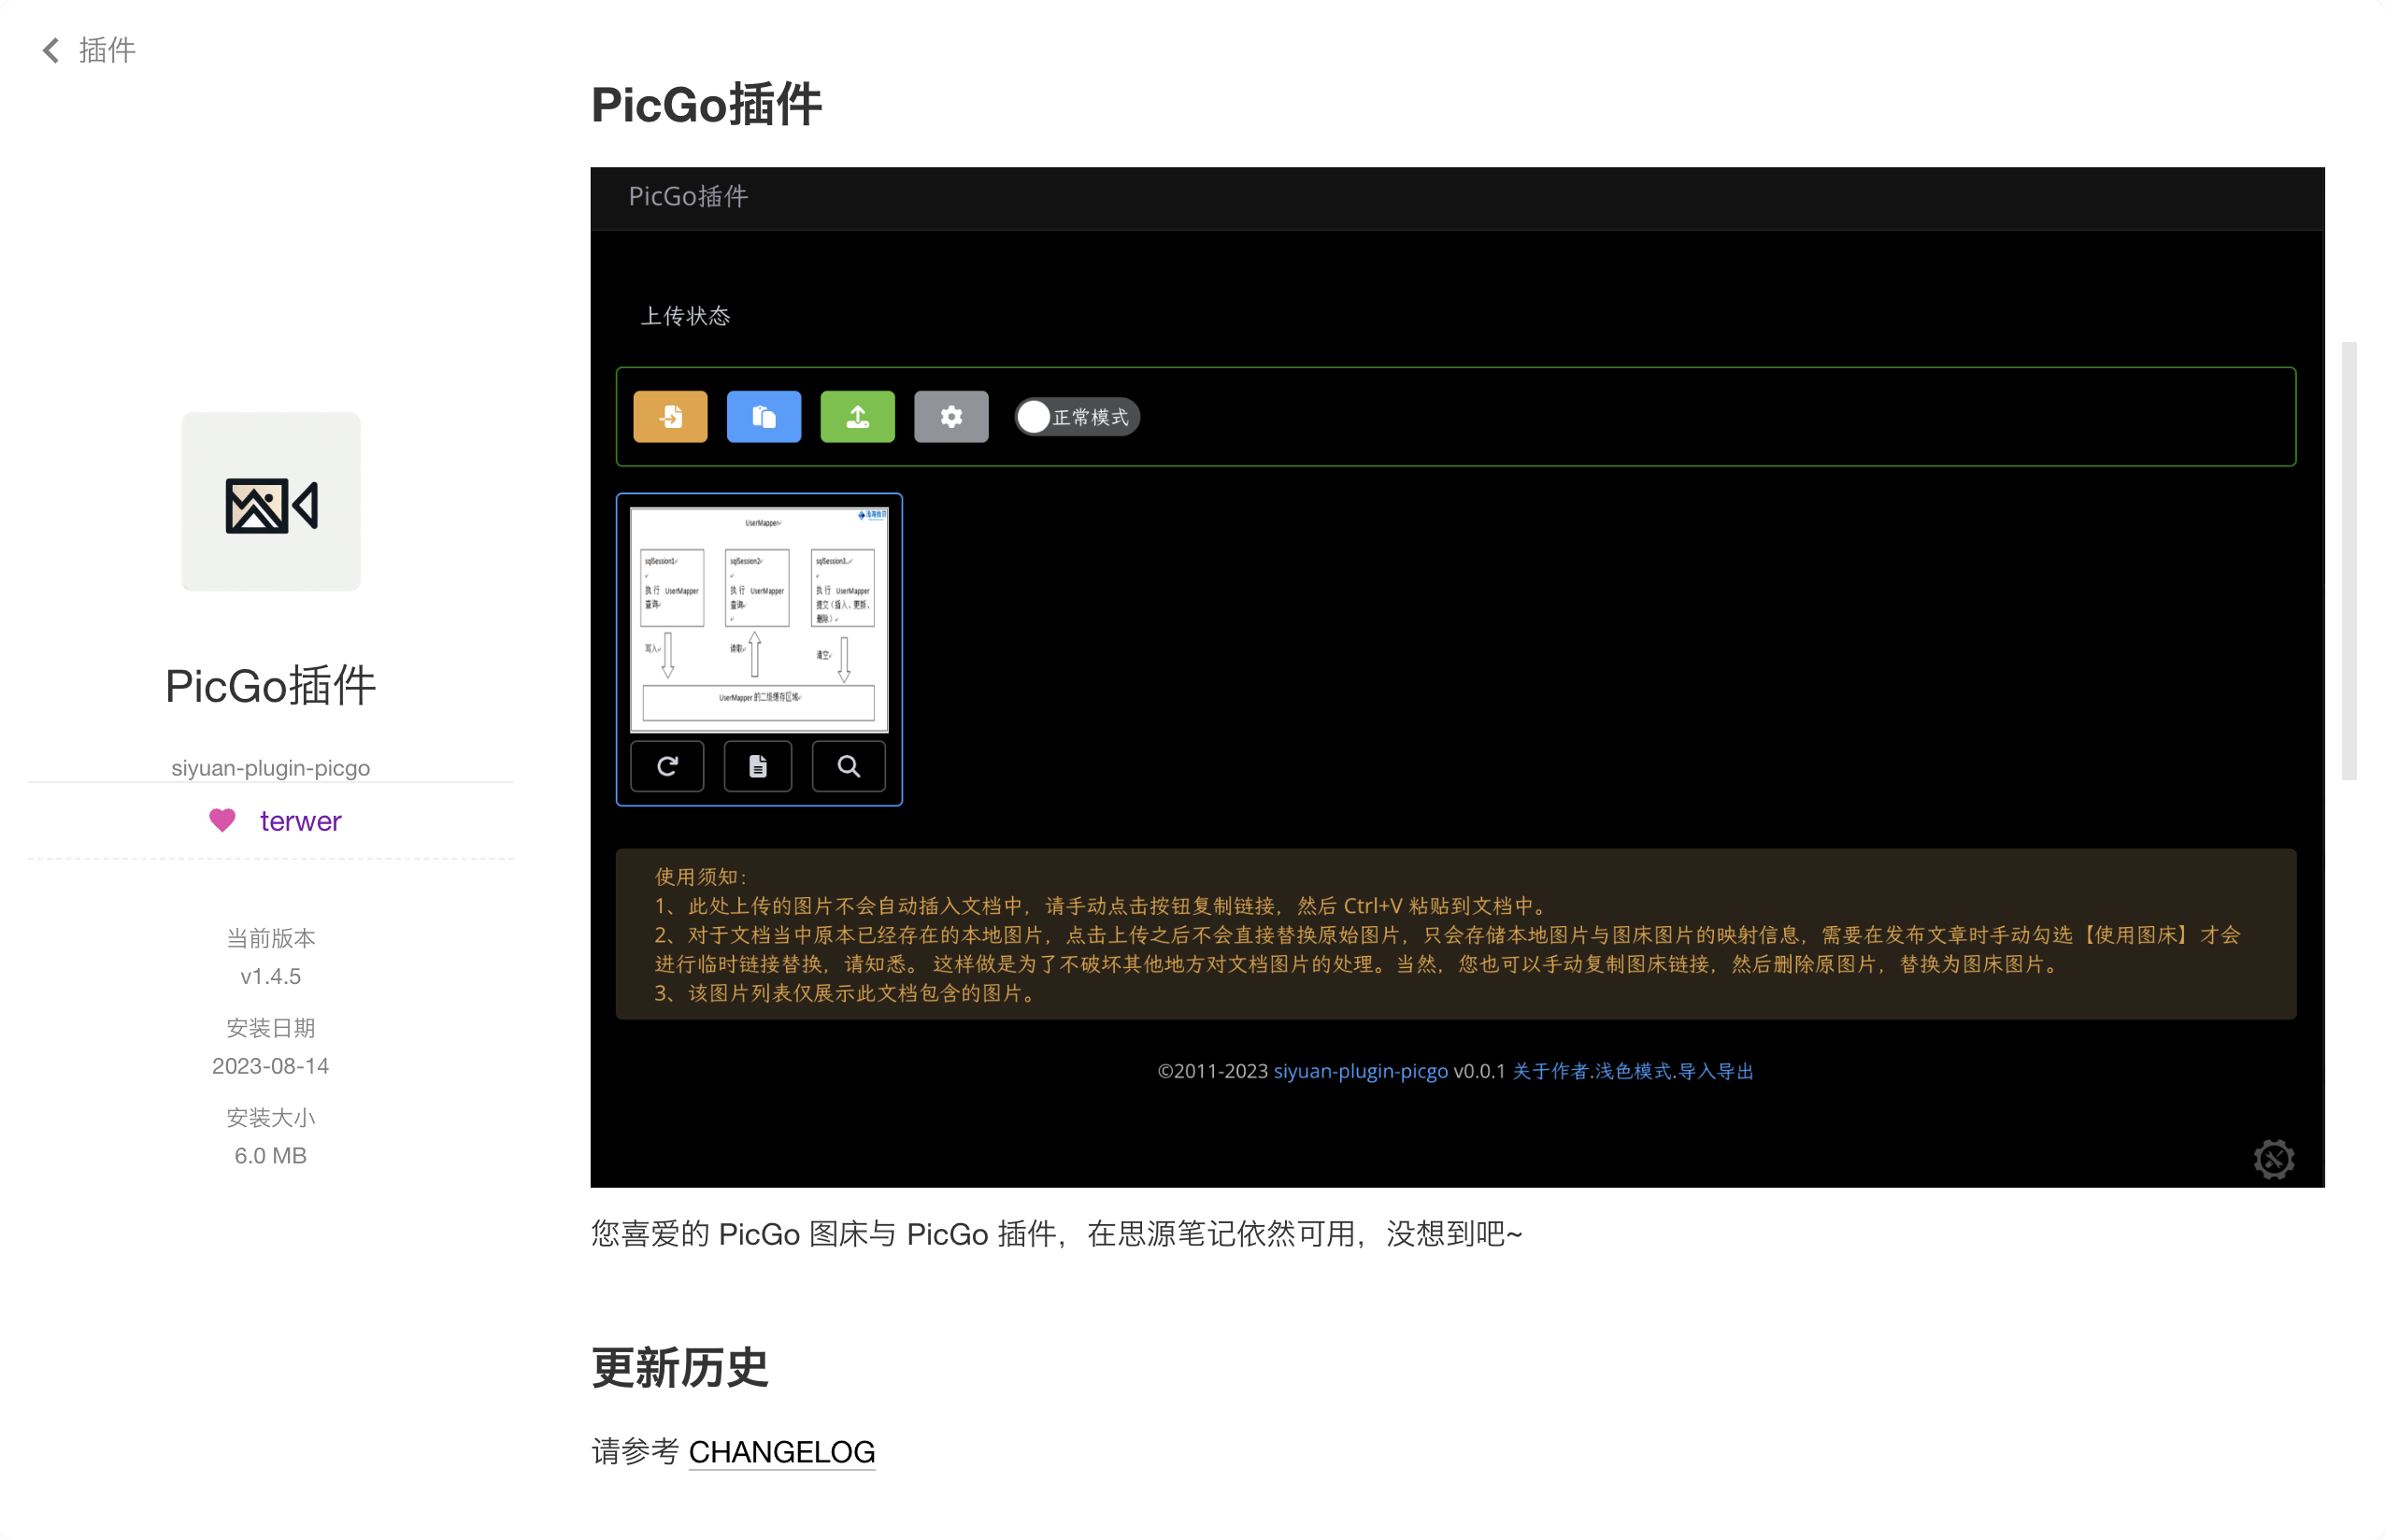
Task: Open the CHANGELOG link
Action: pos(782,1451)
